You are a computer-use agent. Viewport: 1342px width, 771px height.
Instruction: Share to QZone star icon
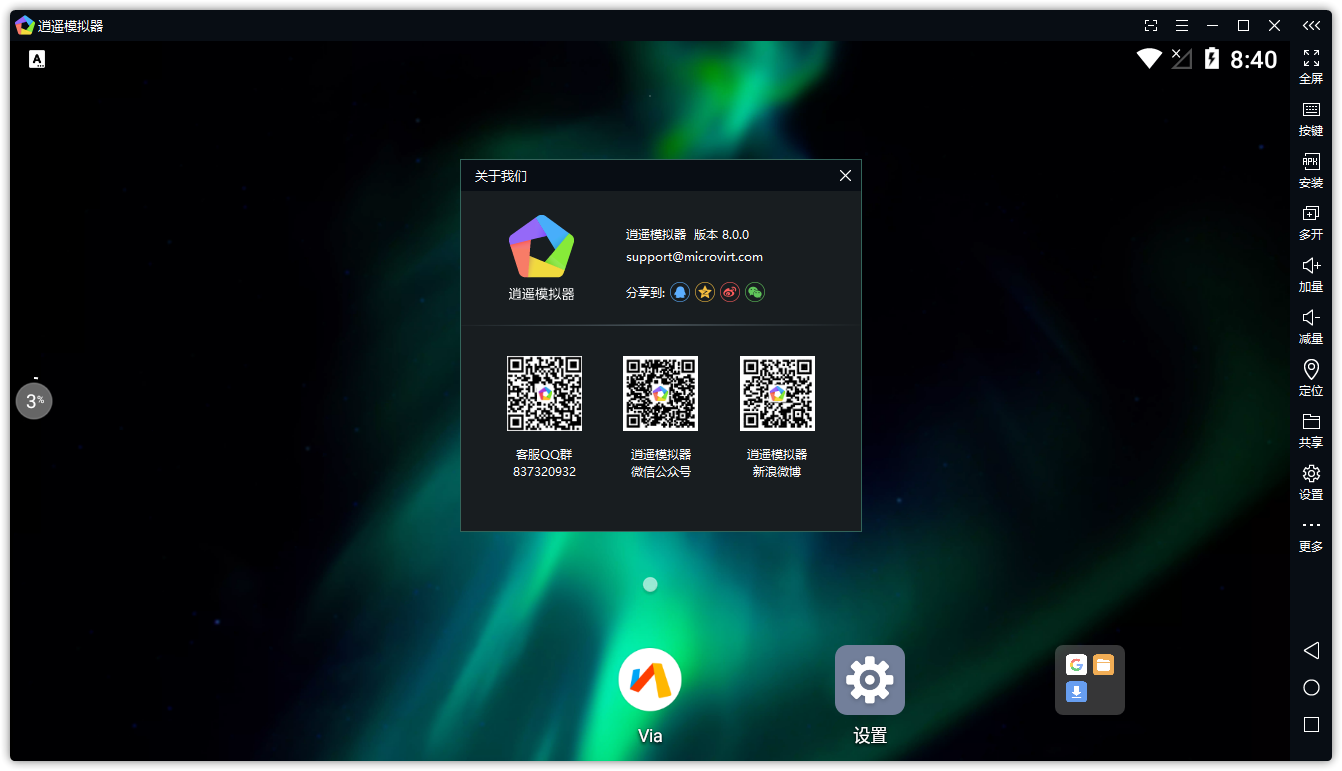tap(705, 292)
